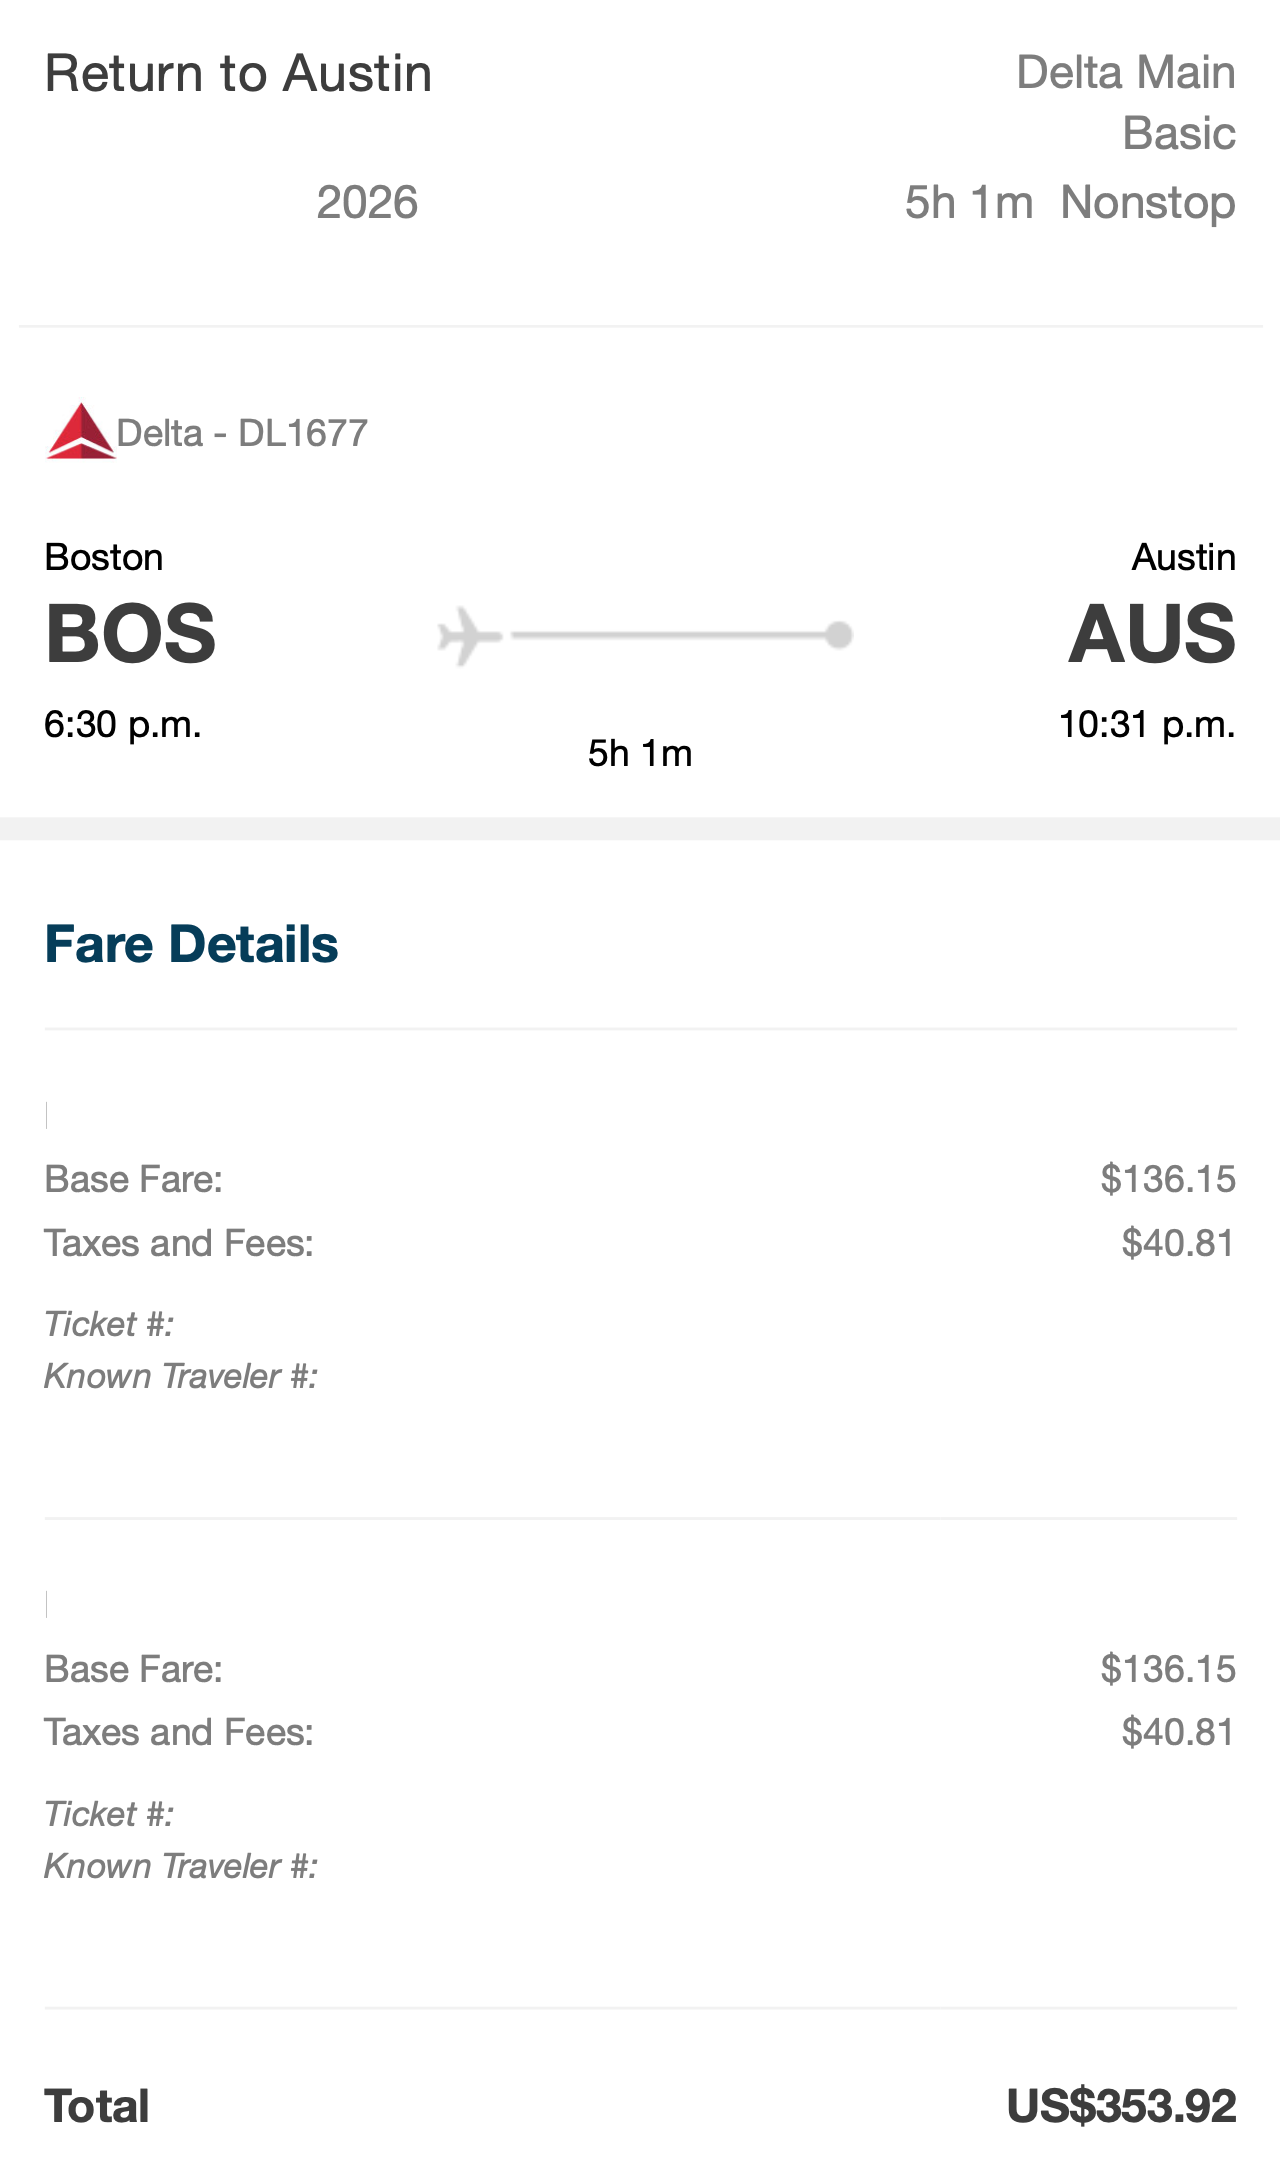Click the 5h 1m duration under route line
The height and width of the screenshot is (2158, 1280).
point(640,753)
